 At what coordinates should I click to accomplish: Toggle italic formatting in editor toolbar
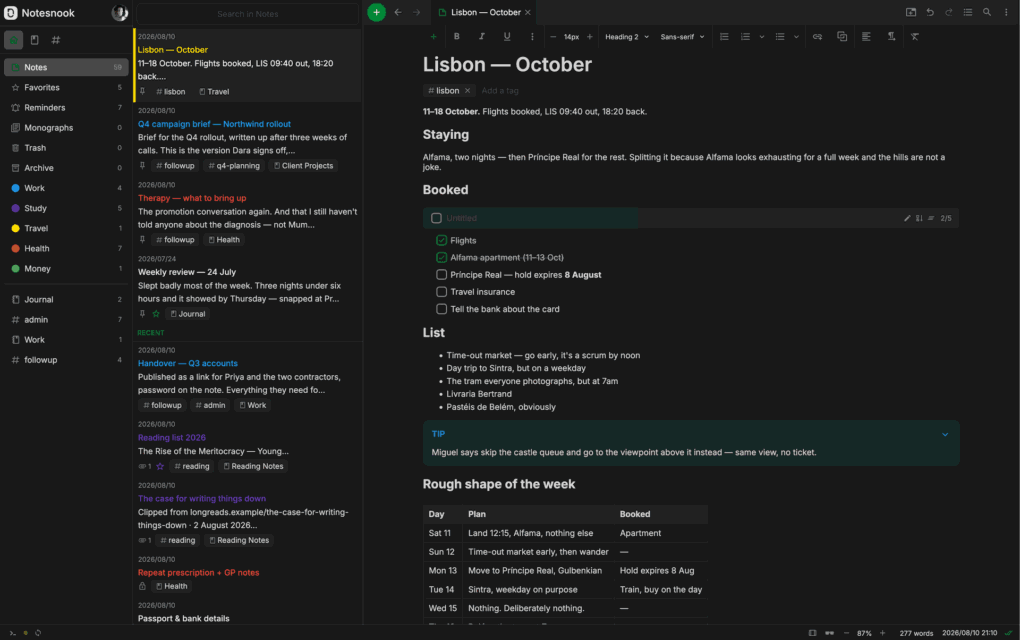pyautogui.click(x=481, y=36)
